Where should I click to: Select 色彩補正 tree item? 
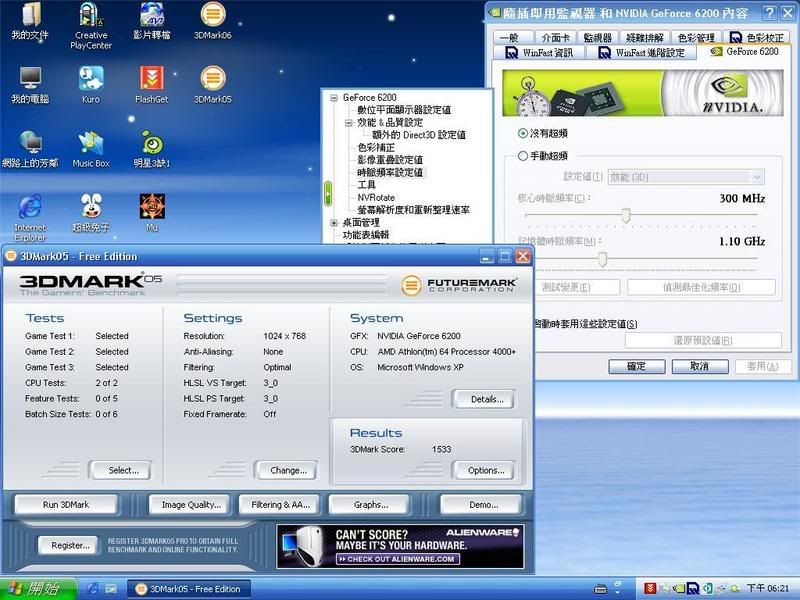(376, 147)
